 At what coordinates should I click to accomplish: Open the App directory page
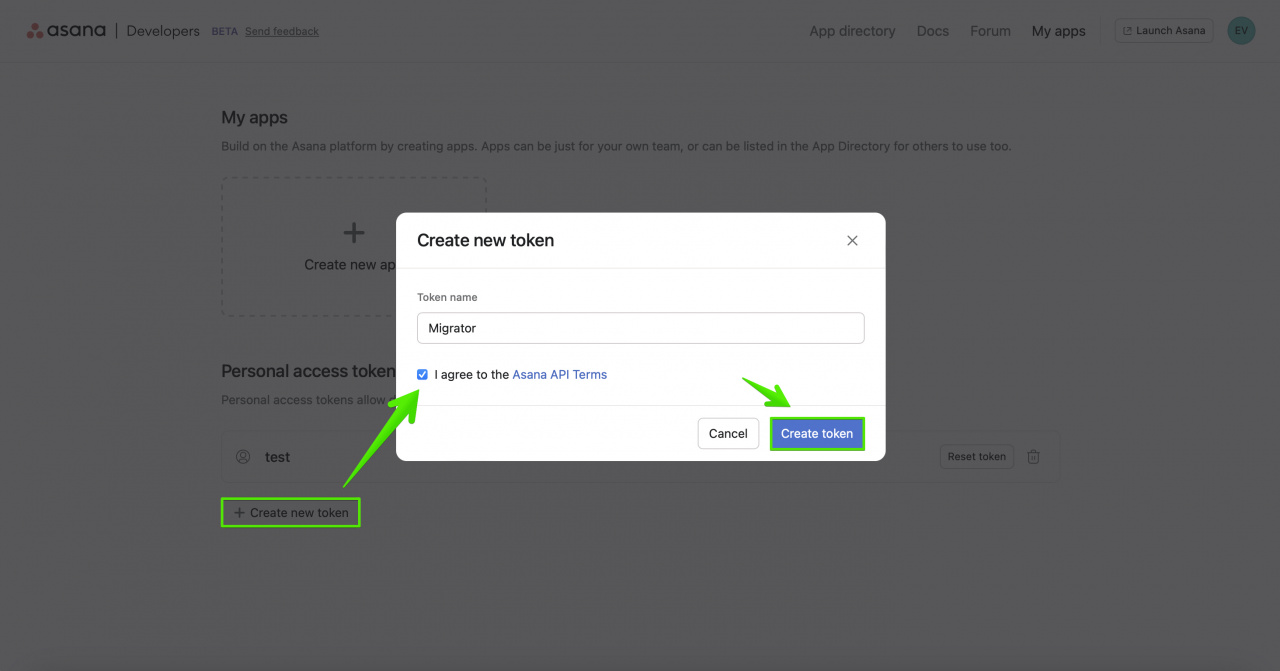point(852,31)
